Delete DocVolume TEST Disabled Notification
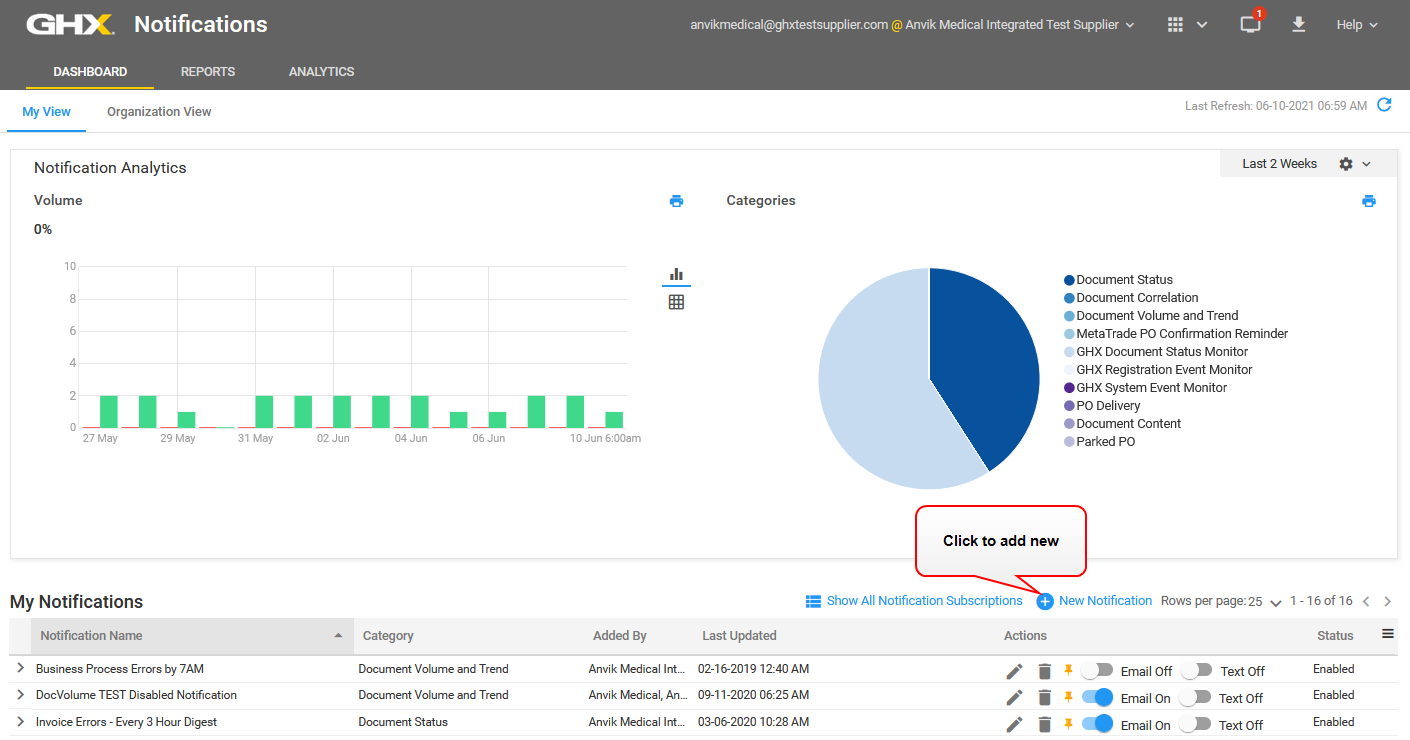1410x740 pixels. (x=1045, y=697)
